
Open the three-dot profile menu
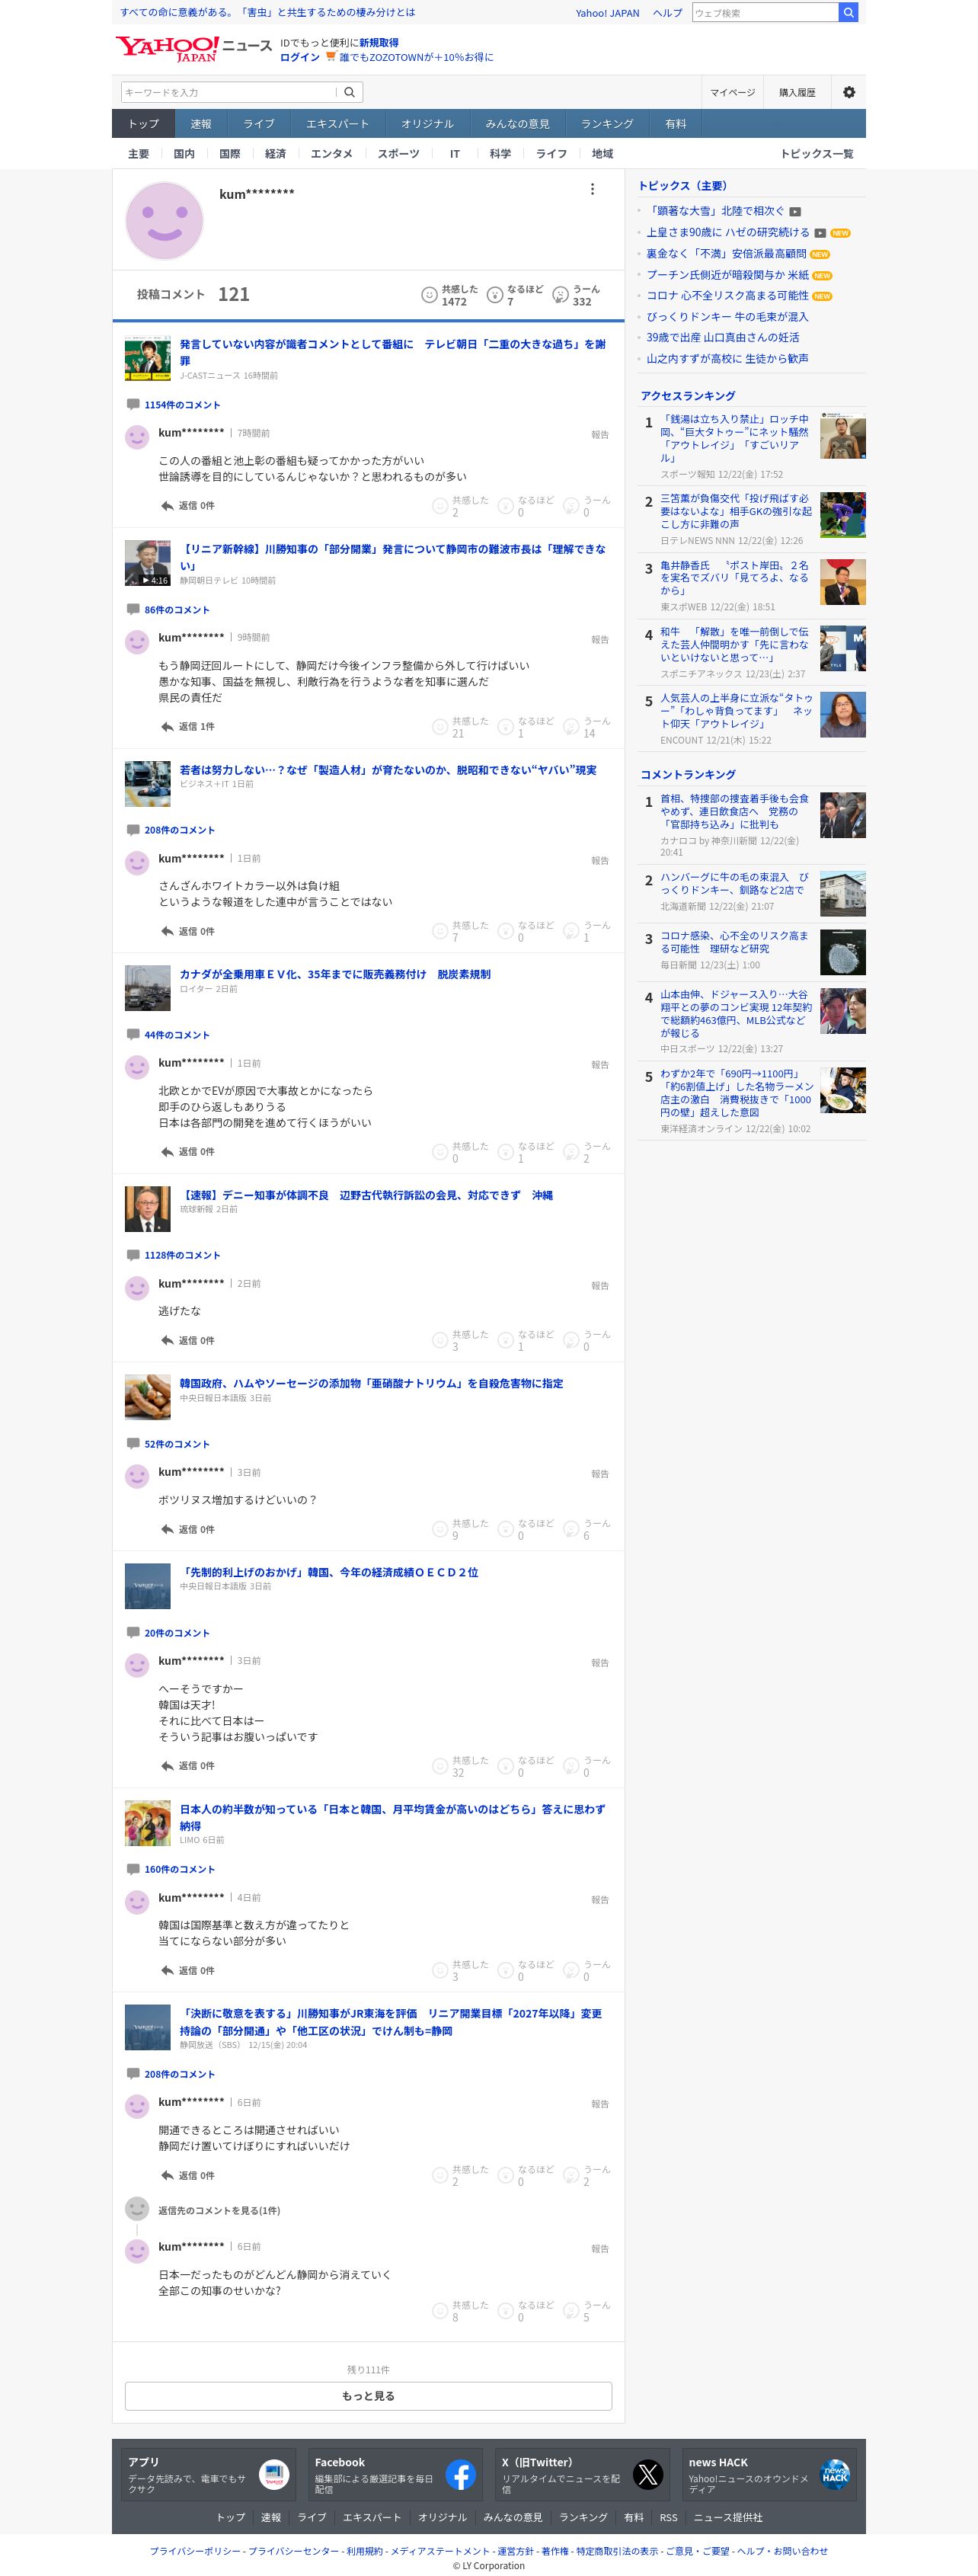pyautogui.click(x=592, y=189)
